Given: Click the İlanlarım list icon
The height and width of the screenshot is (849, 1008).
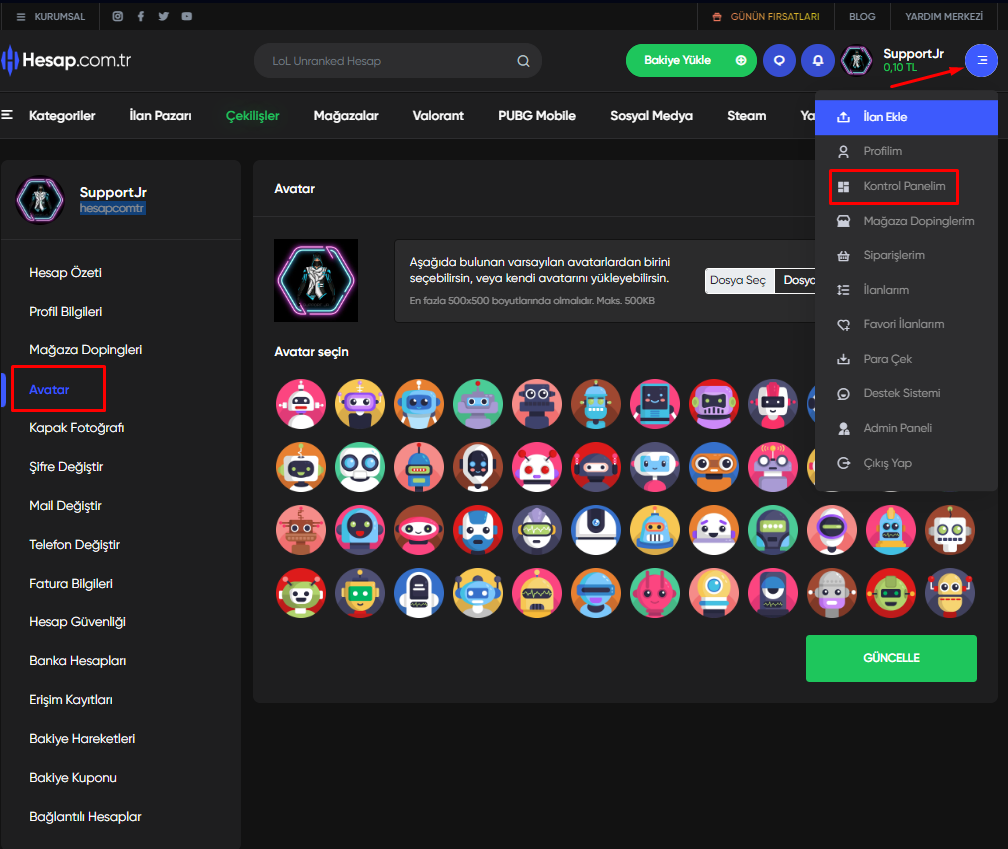Looking at the screenshot, I should tap(843, 290).
